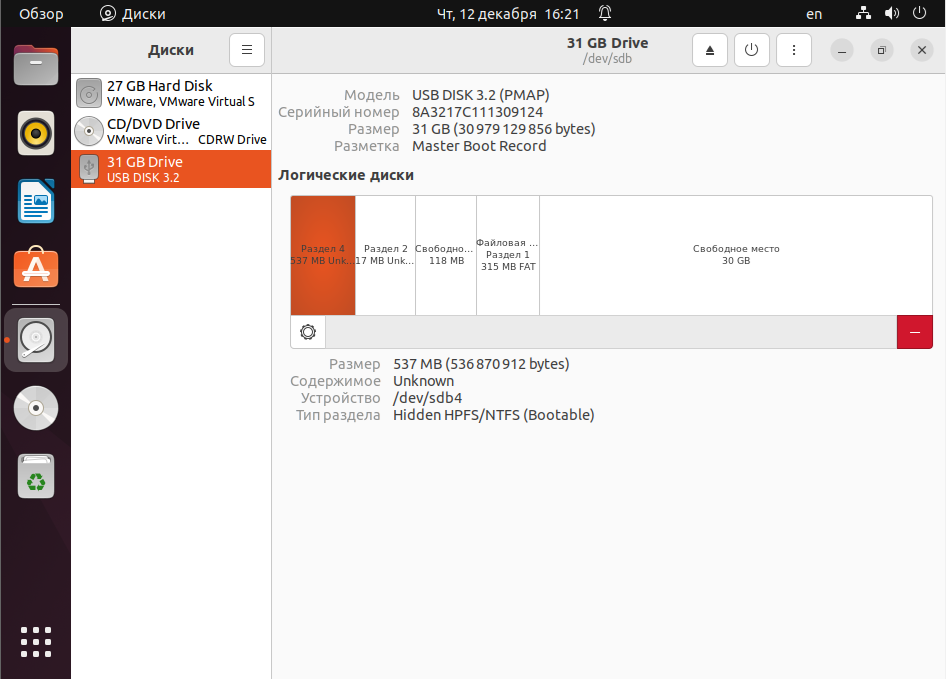Image resolution: width=946 pixels, height=679 pixels.
Task: Open the drive options kebab menu
Action: [x=794, y=50]
